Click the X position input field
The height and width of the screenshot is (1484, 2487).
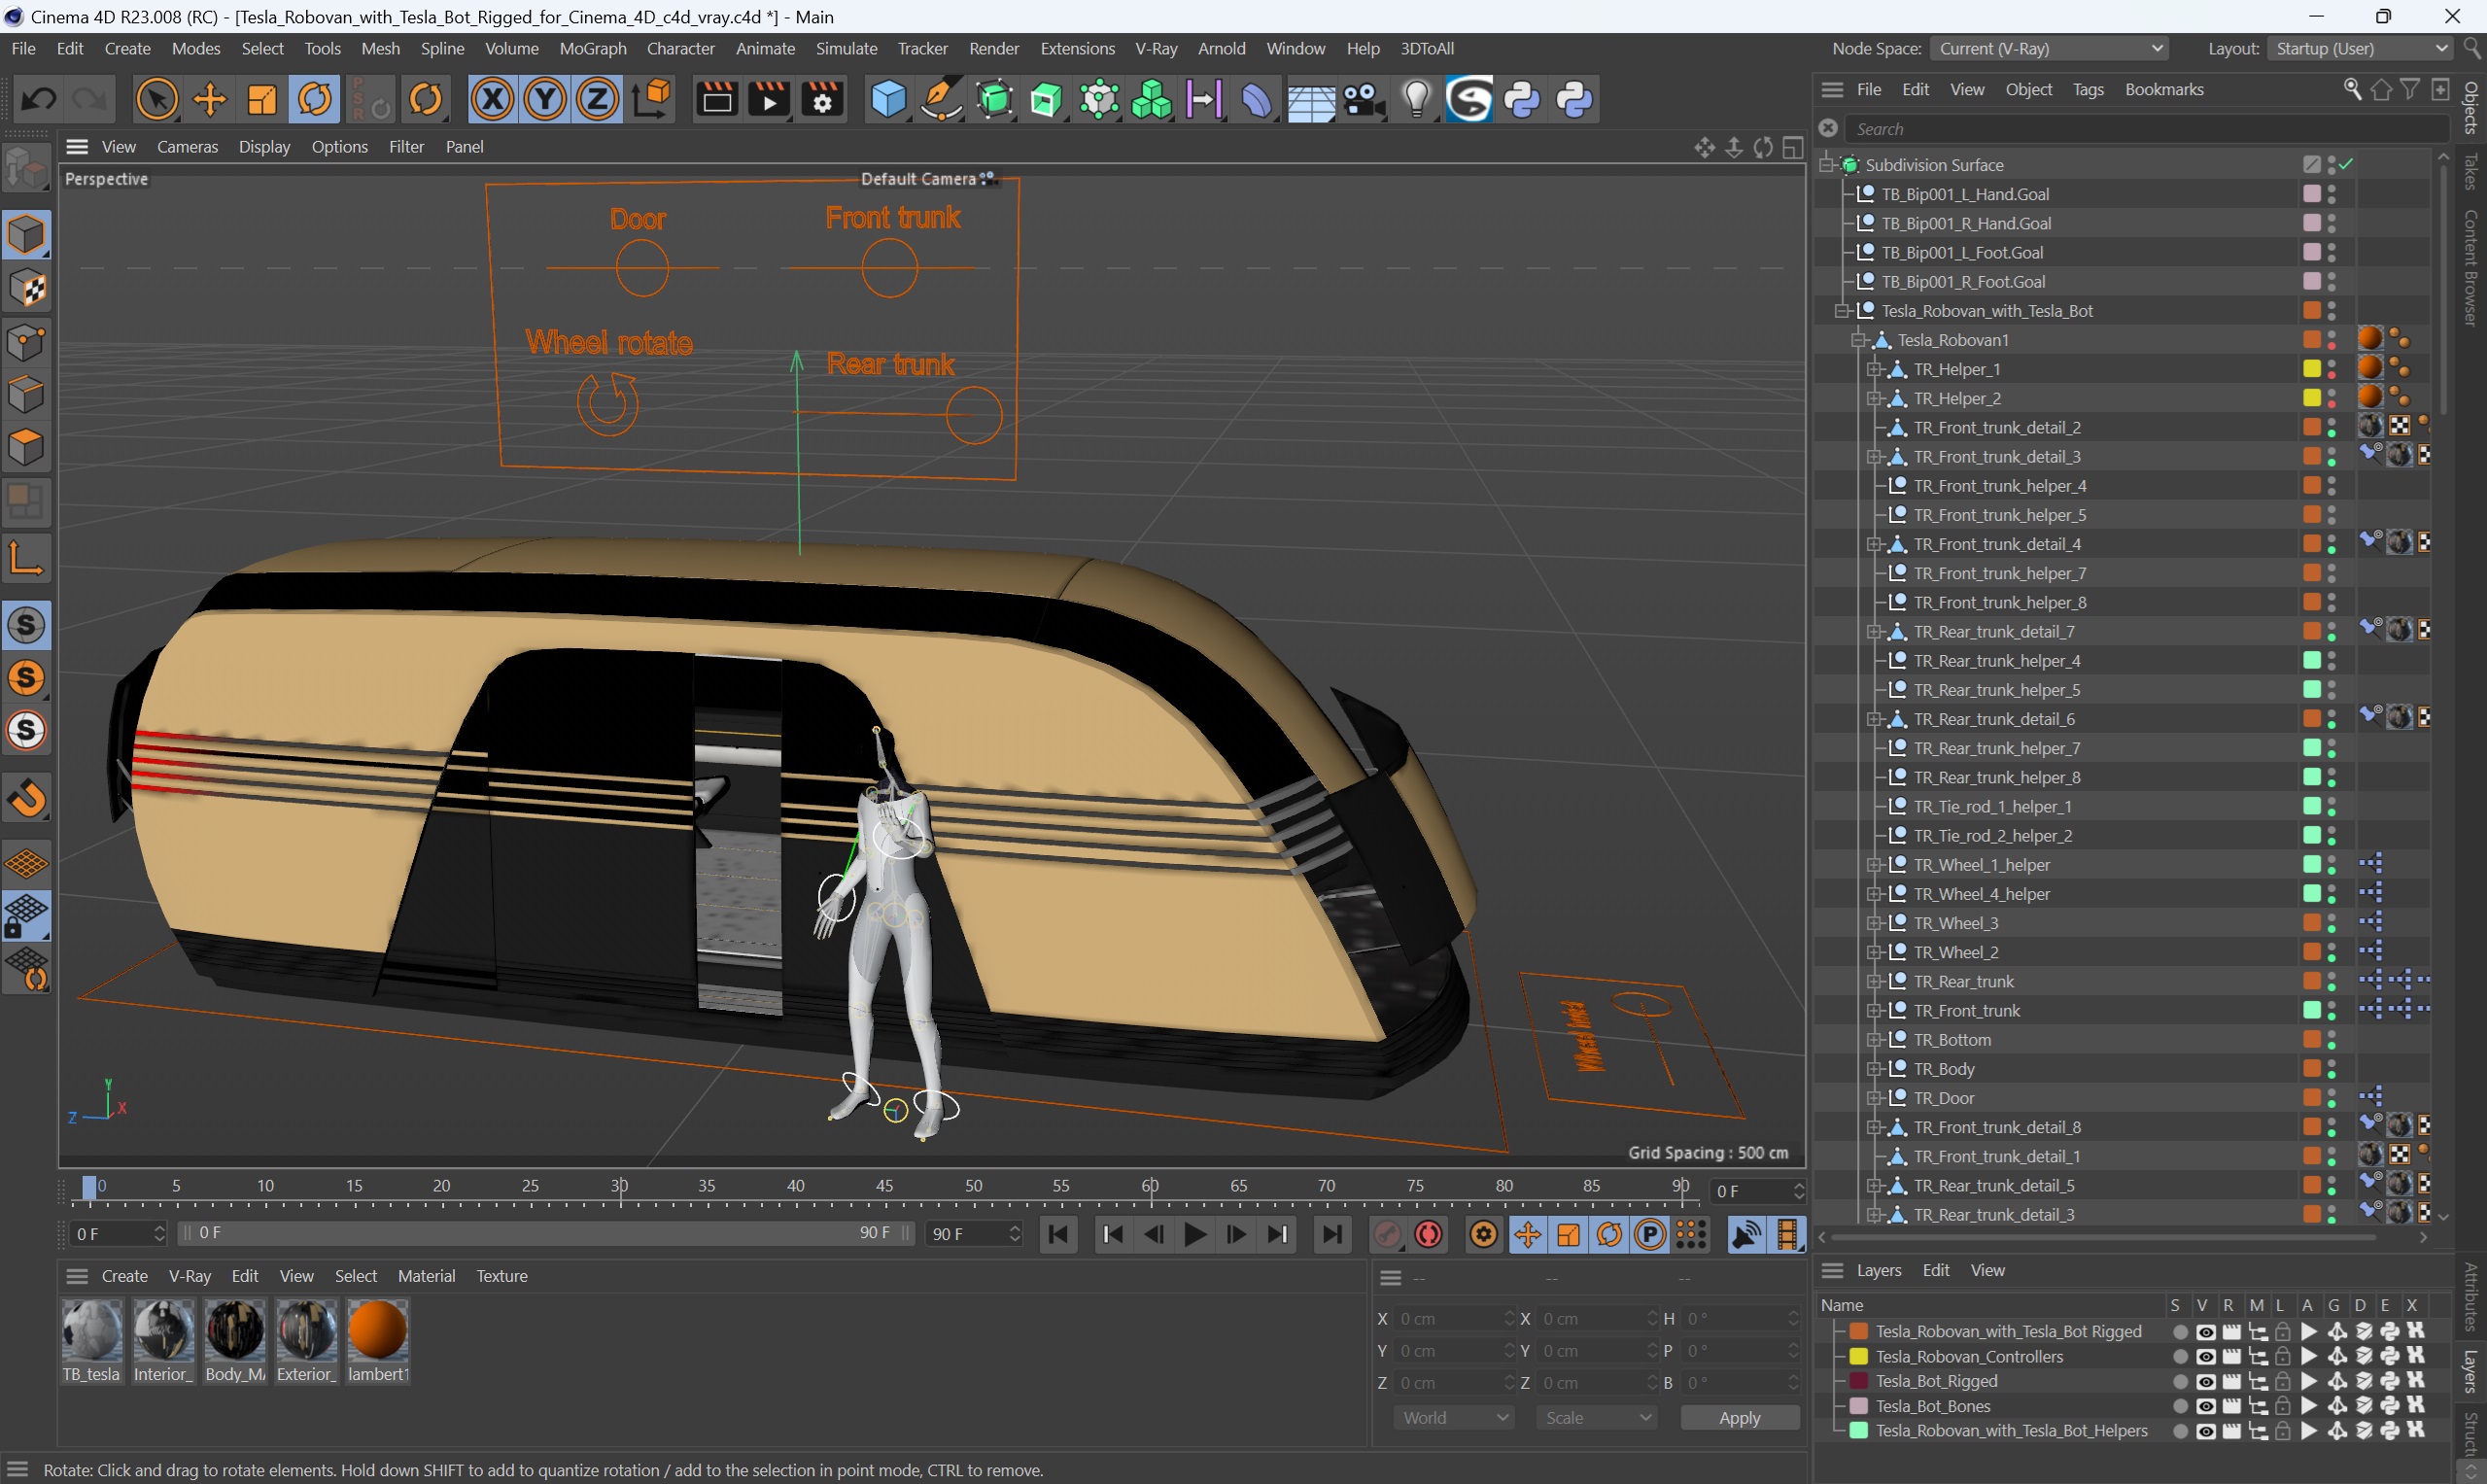[x=1456, y=1319]
